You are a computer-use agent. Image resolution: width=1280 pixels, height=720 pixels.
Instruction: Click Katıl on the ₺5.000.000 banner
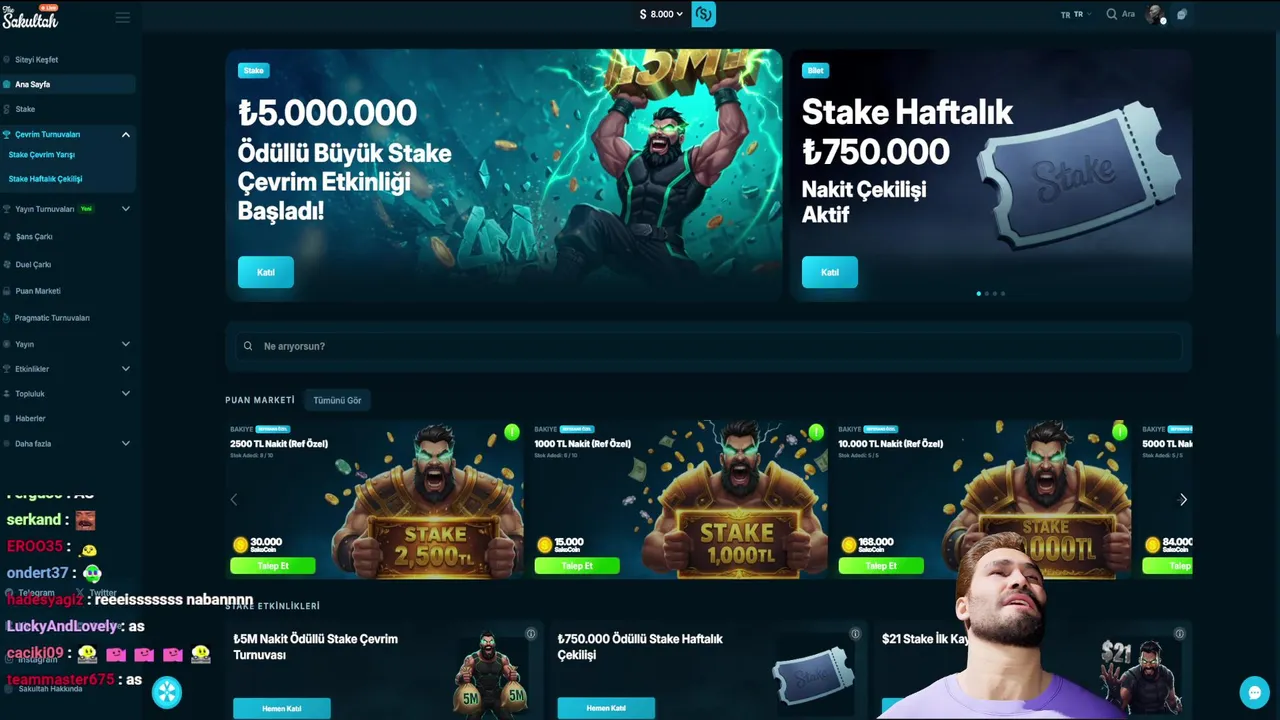(x=266, y=272)
